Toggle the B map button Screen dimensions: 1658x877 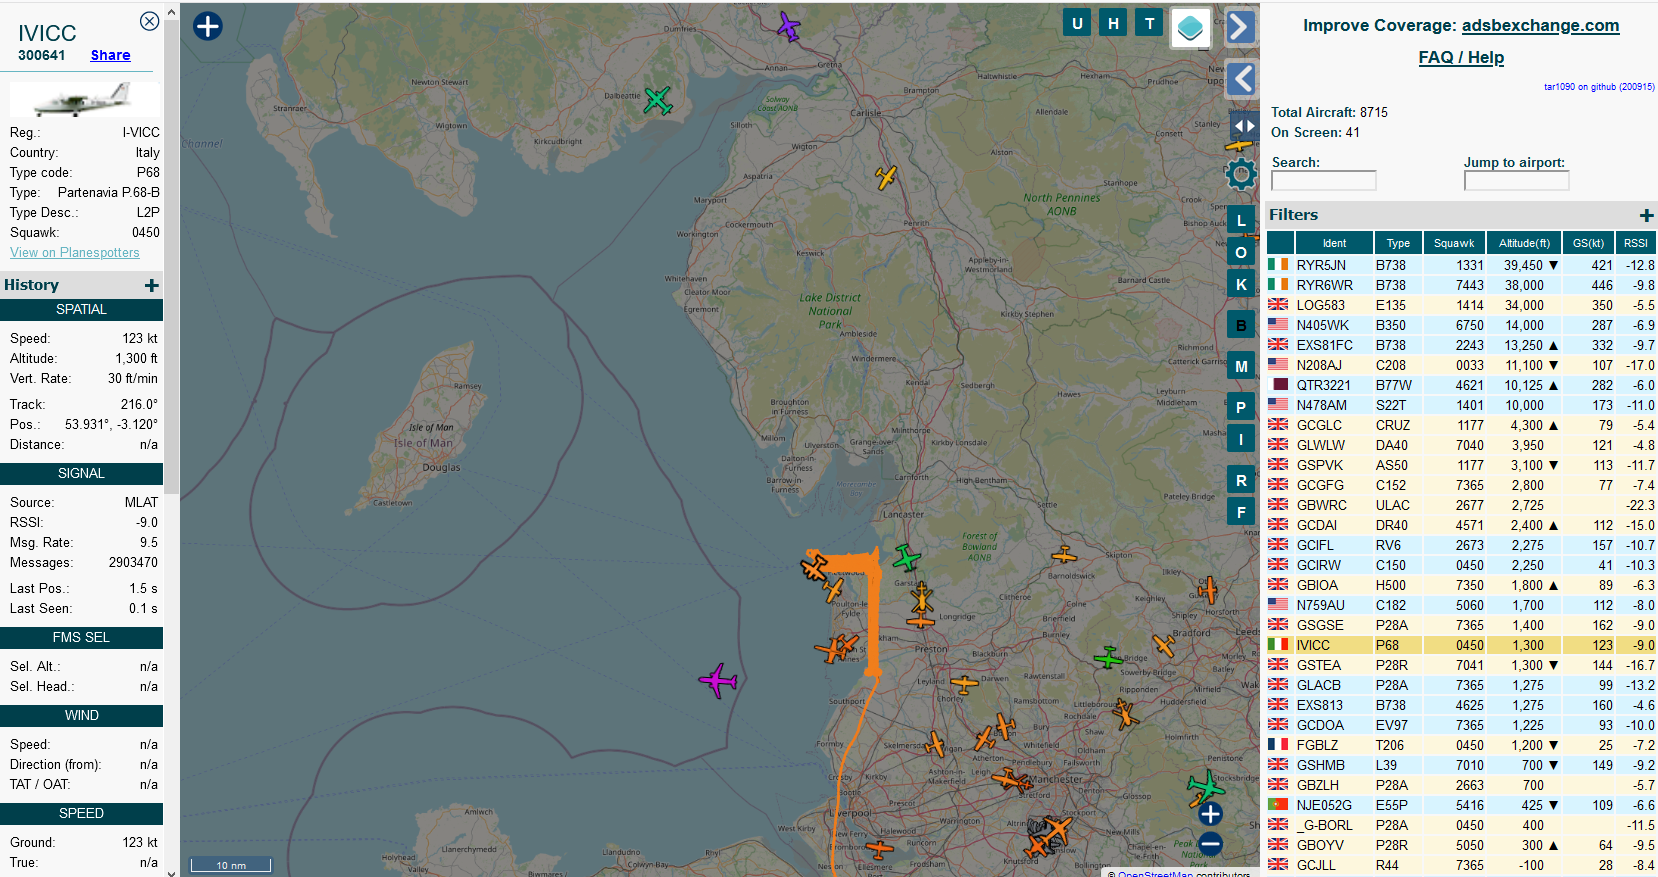1241,325
